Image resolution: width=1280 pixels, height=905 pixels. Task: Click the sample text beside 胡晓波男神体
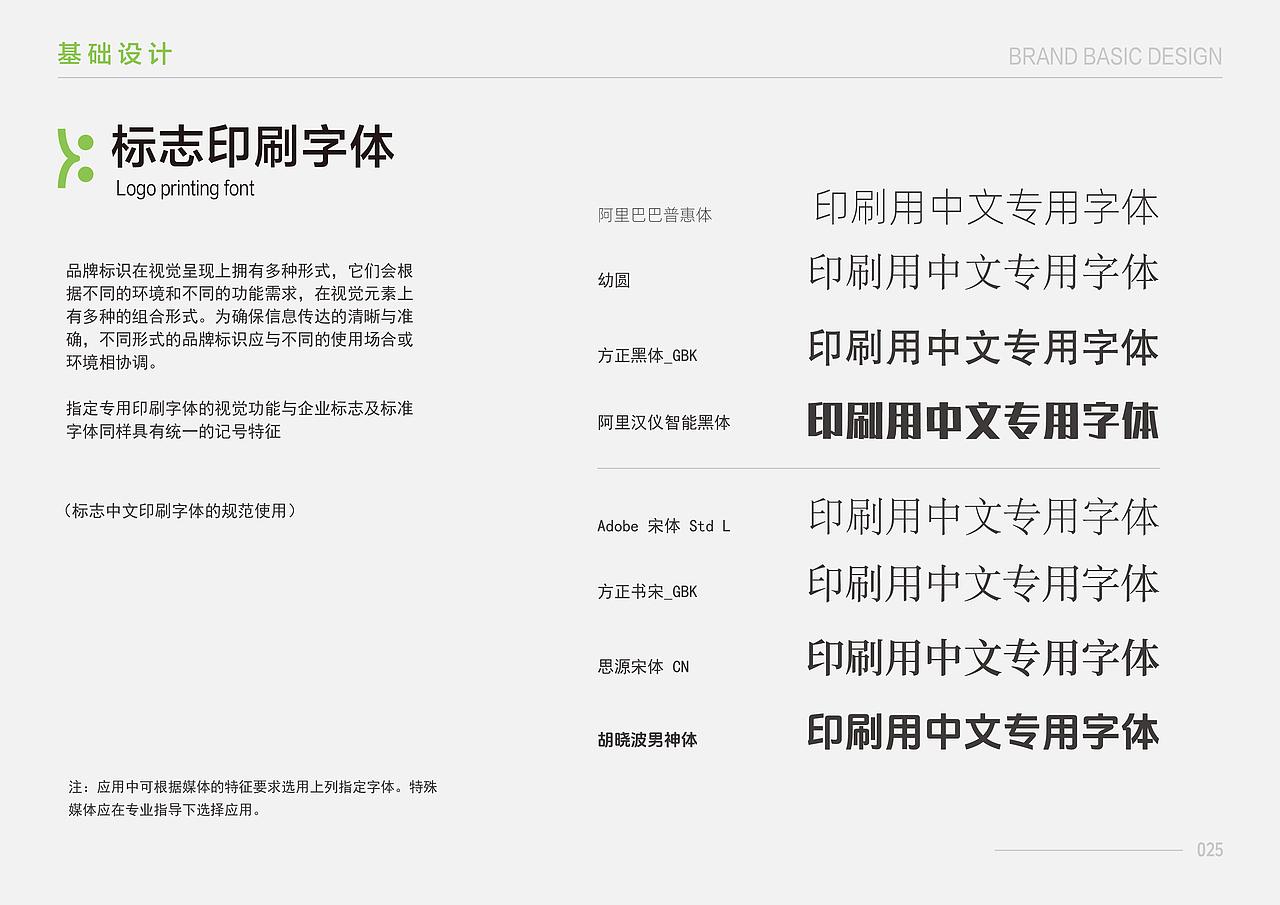(x=984, y=733)
